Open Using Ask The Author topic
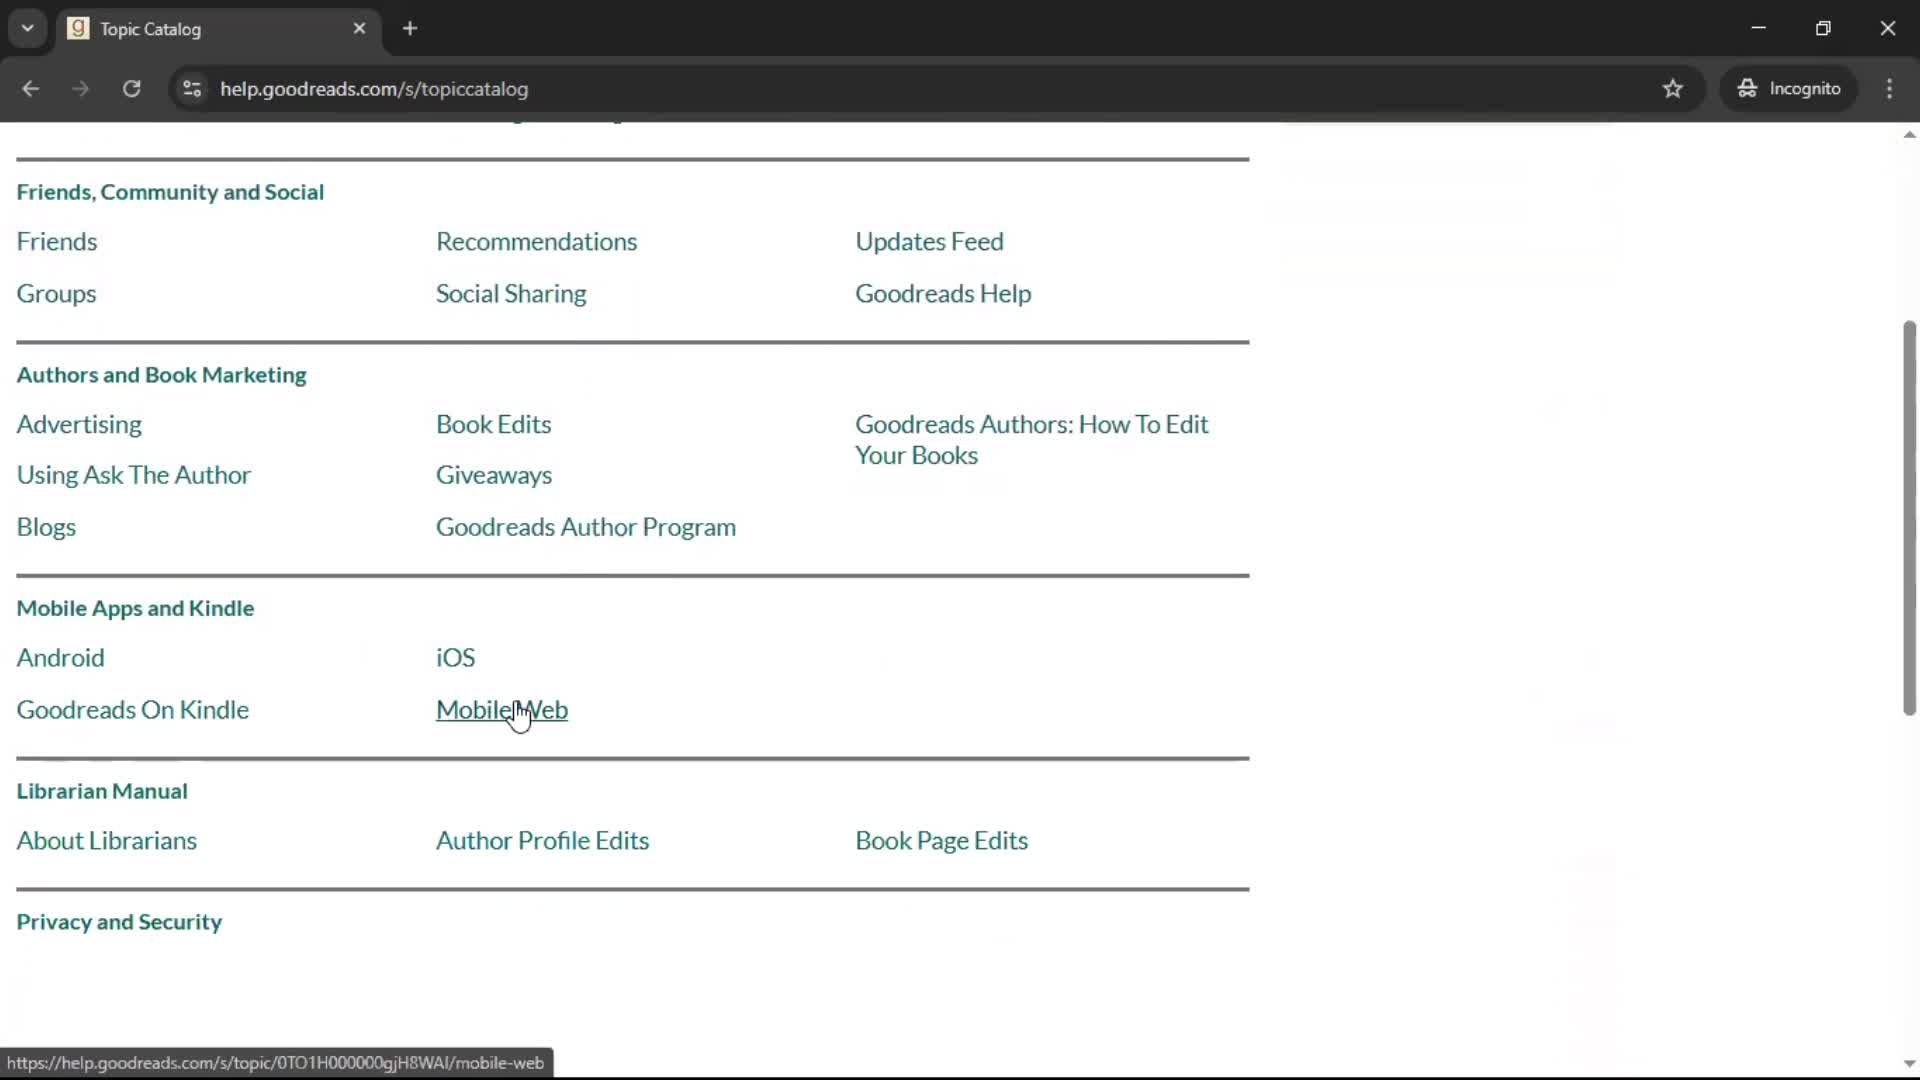 pos(133,475)
